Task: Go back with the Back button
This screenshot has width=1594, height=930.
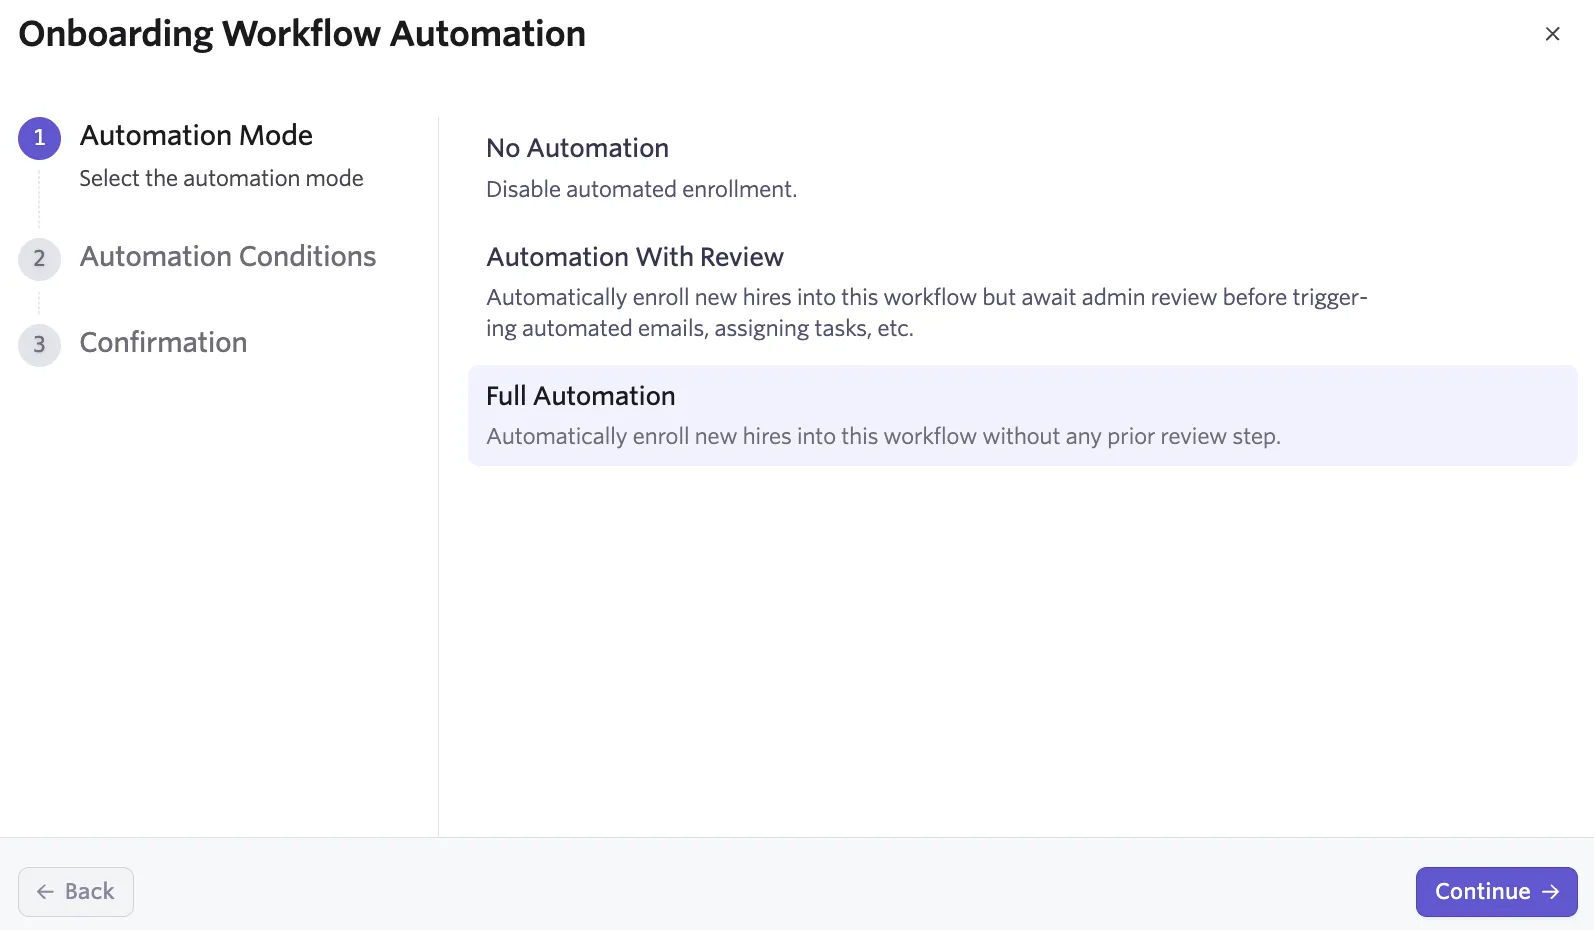Action: point(76,891)
